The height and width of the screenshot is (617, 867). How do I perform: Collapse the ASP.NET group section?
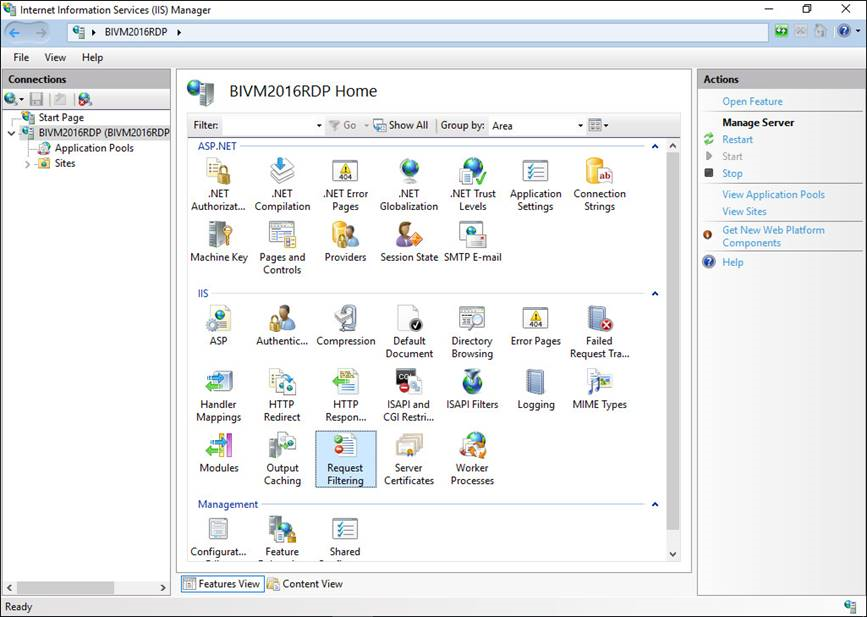click(655, 146)
